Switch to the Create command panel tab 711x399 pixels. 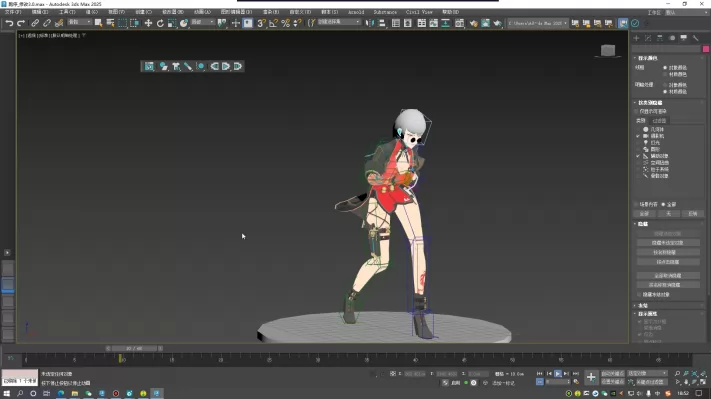coord(636,38)
